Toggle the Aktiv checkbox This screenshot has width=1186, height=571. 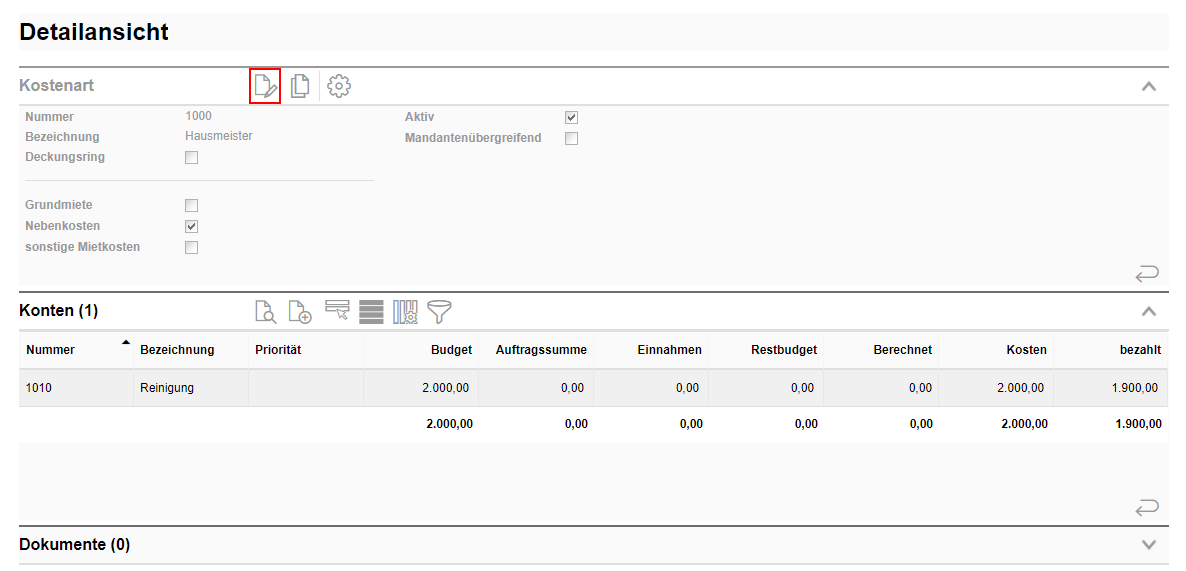(x=572, y=118)
